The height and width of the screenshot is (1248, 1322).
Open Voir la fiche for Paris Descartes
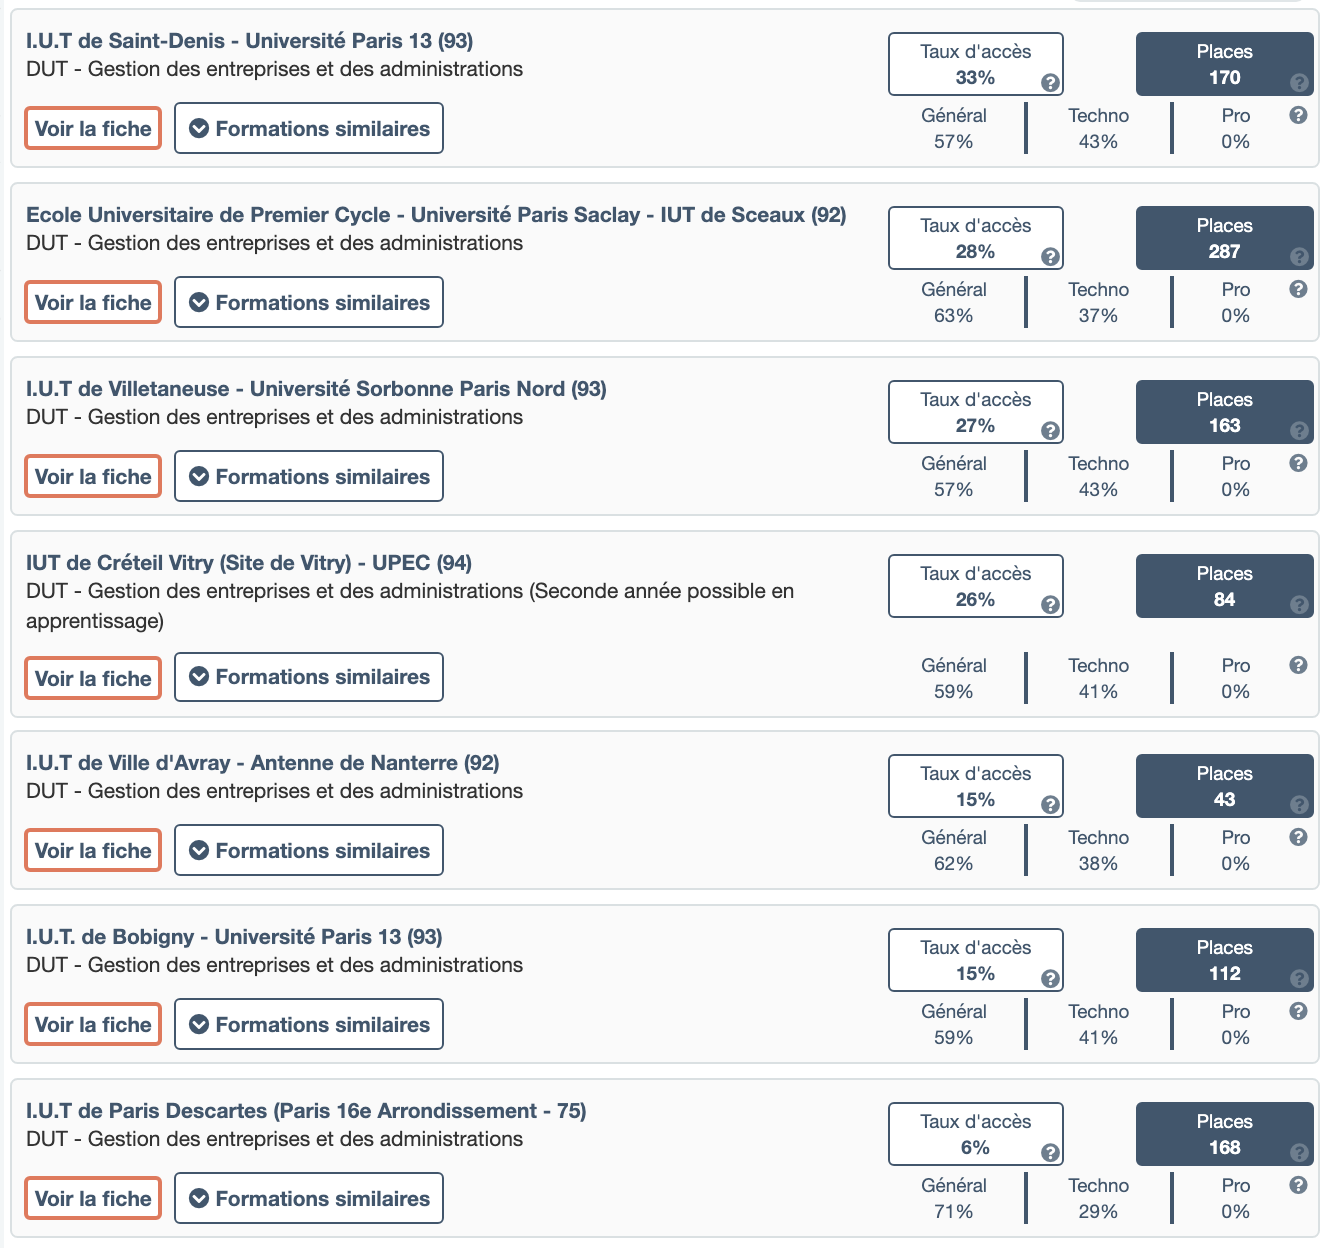93,1198
